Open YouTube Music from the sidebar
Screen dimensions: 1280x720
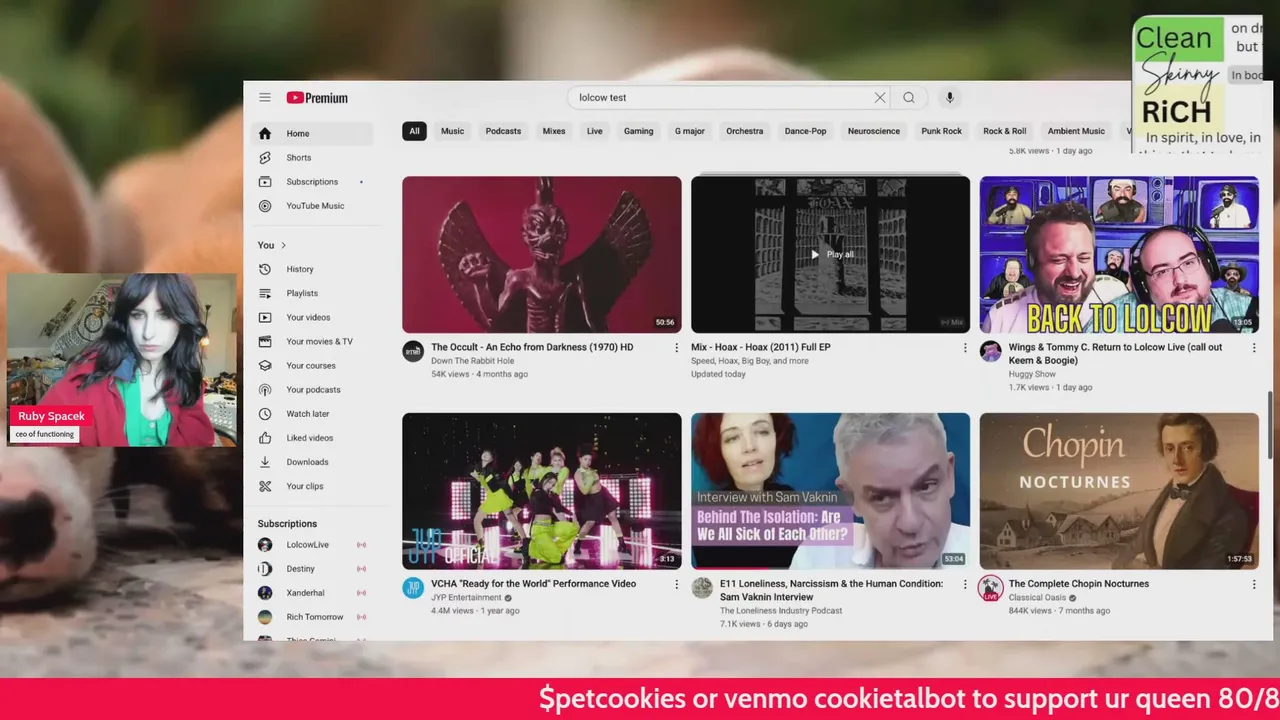pyautogui.click(x=314, y=206)
